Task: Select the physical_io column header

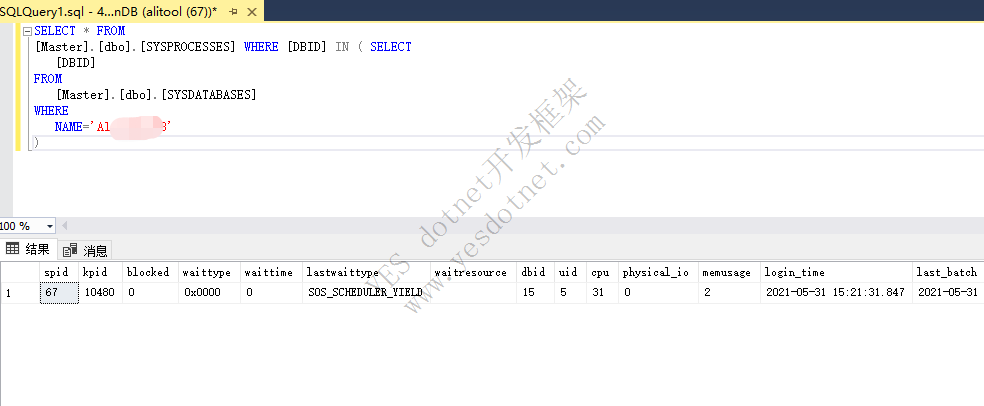Action: 658,272
